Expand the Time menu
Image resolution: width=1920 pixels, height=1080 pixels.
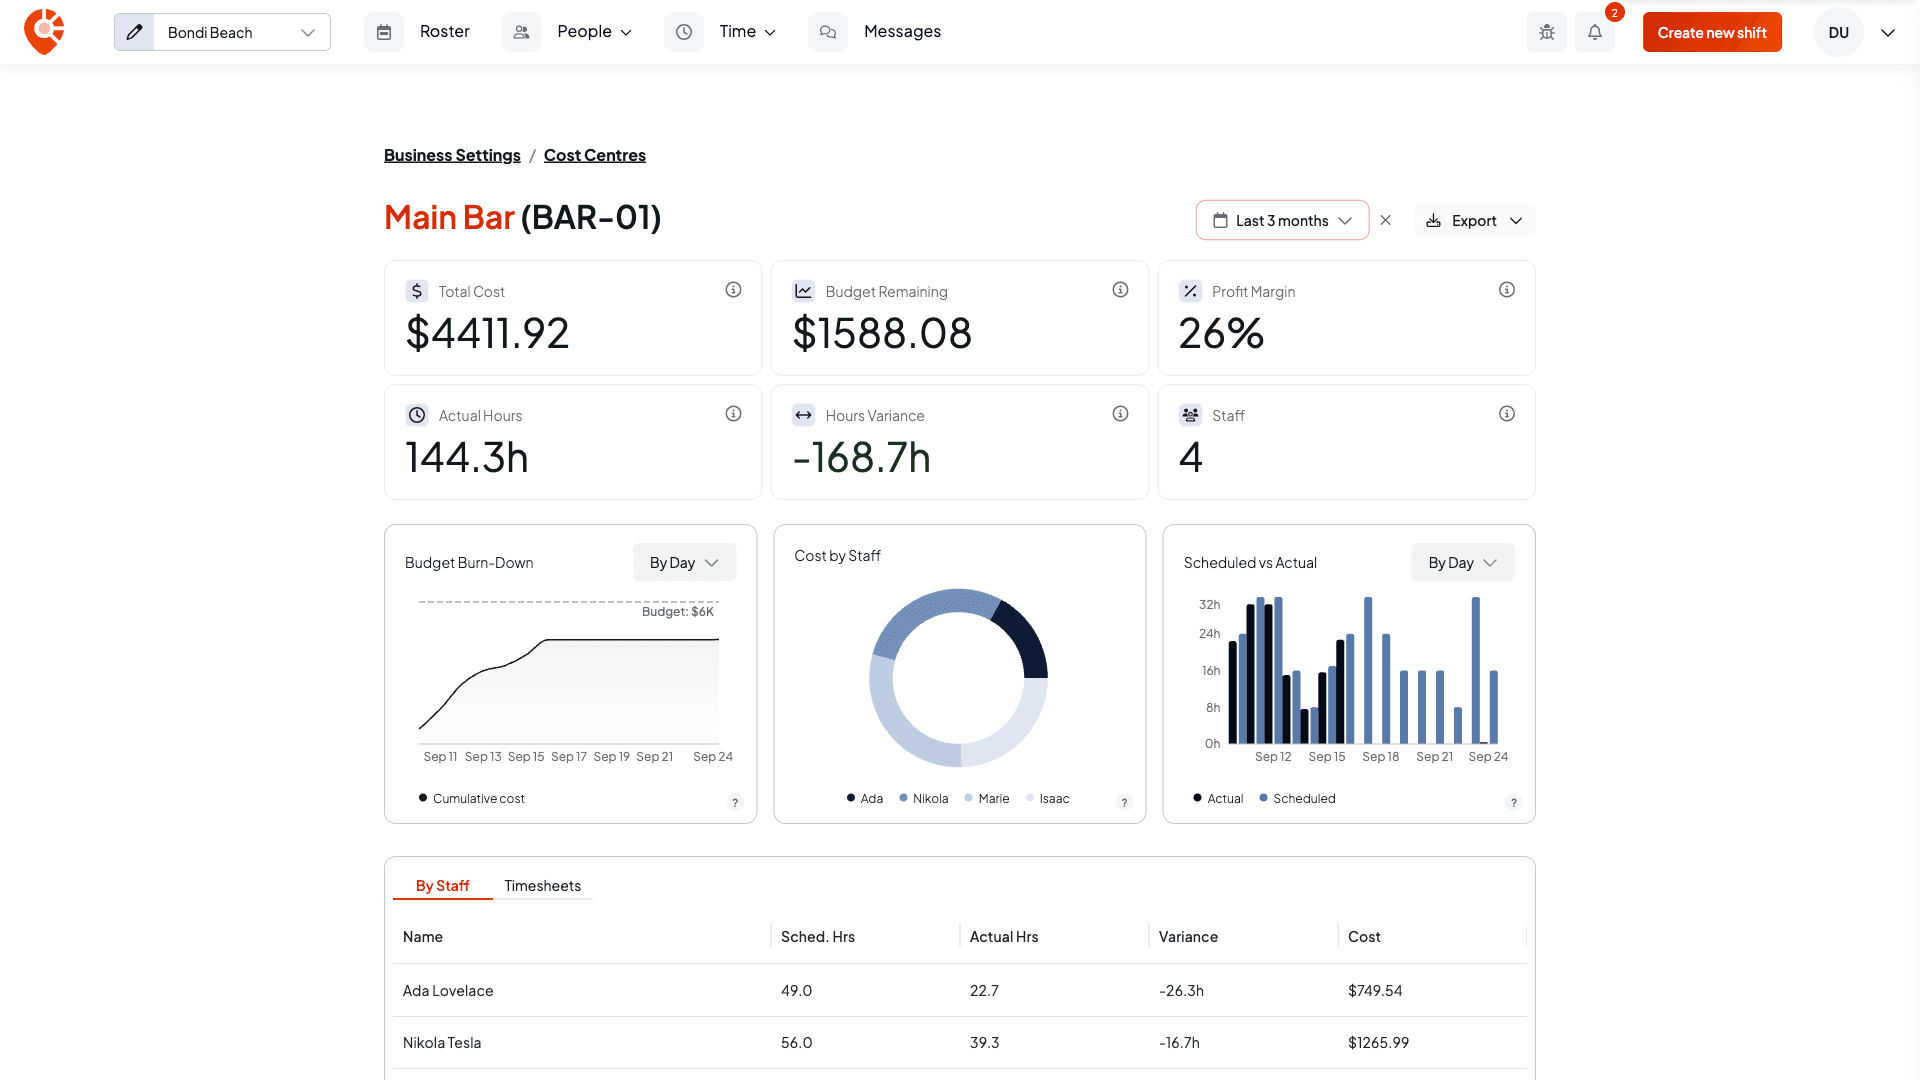pyautogui.click(x=748, y=32)
